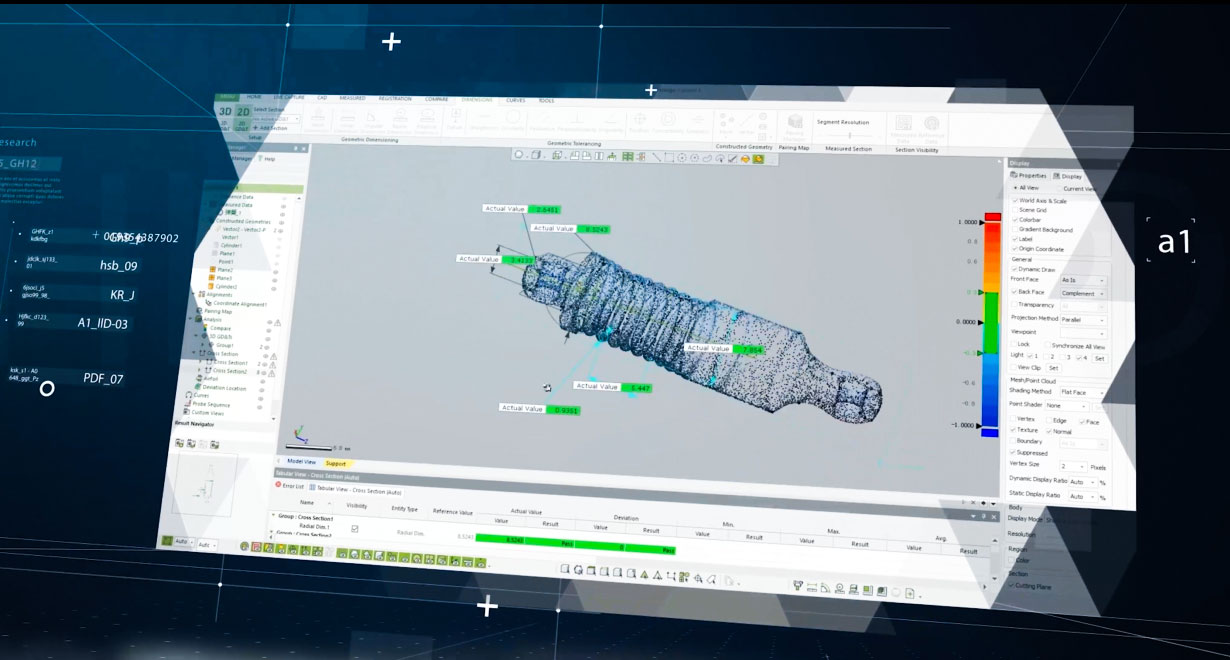Image resolution: width=1230 pixels, height=660 pixels.
Task: Click the Reference Data visibility icon
Action: pyautogui.click(x=284, y=198)
